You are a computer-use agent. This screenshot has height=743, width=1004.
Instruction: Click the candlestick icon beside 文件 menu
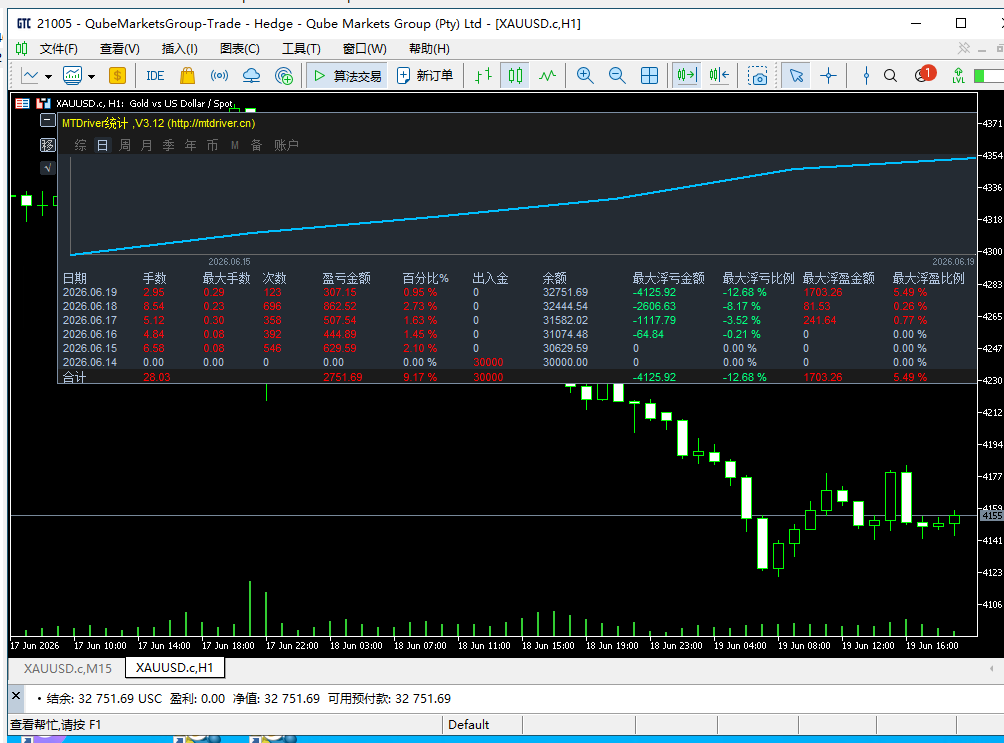[21, 49]
